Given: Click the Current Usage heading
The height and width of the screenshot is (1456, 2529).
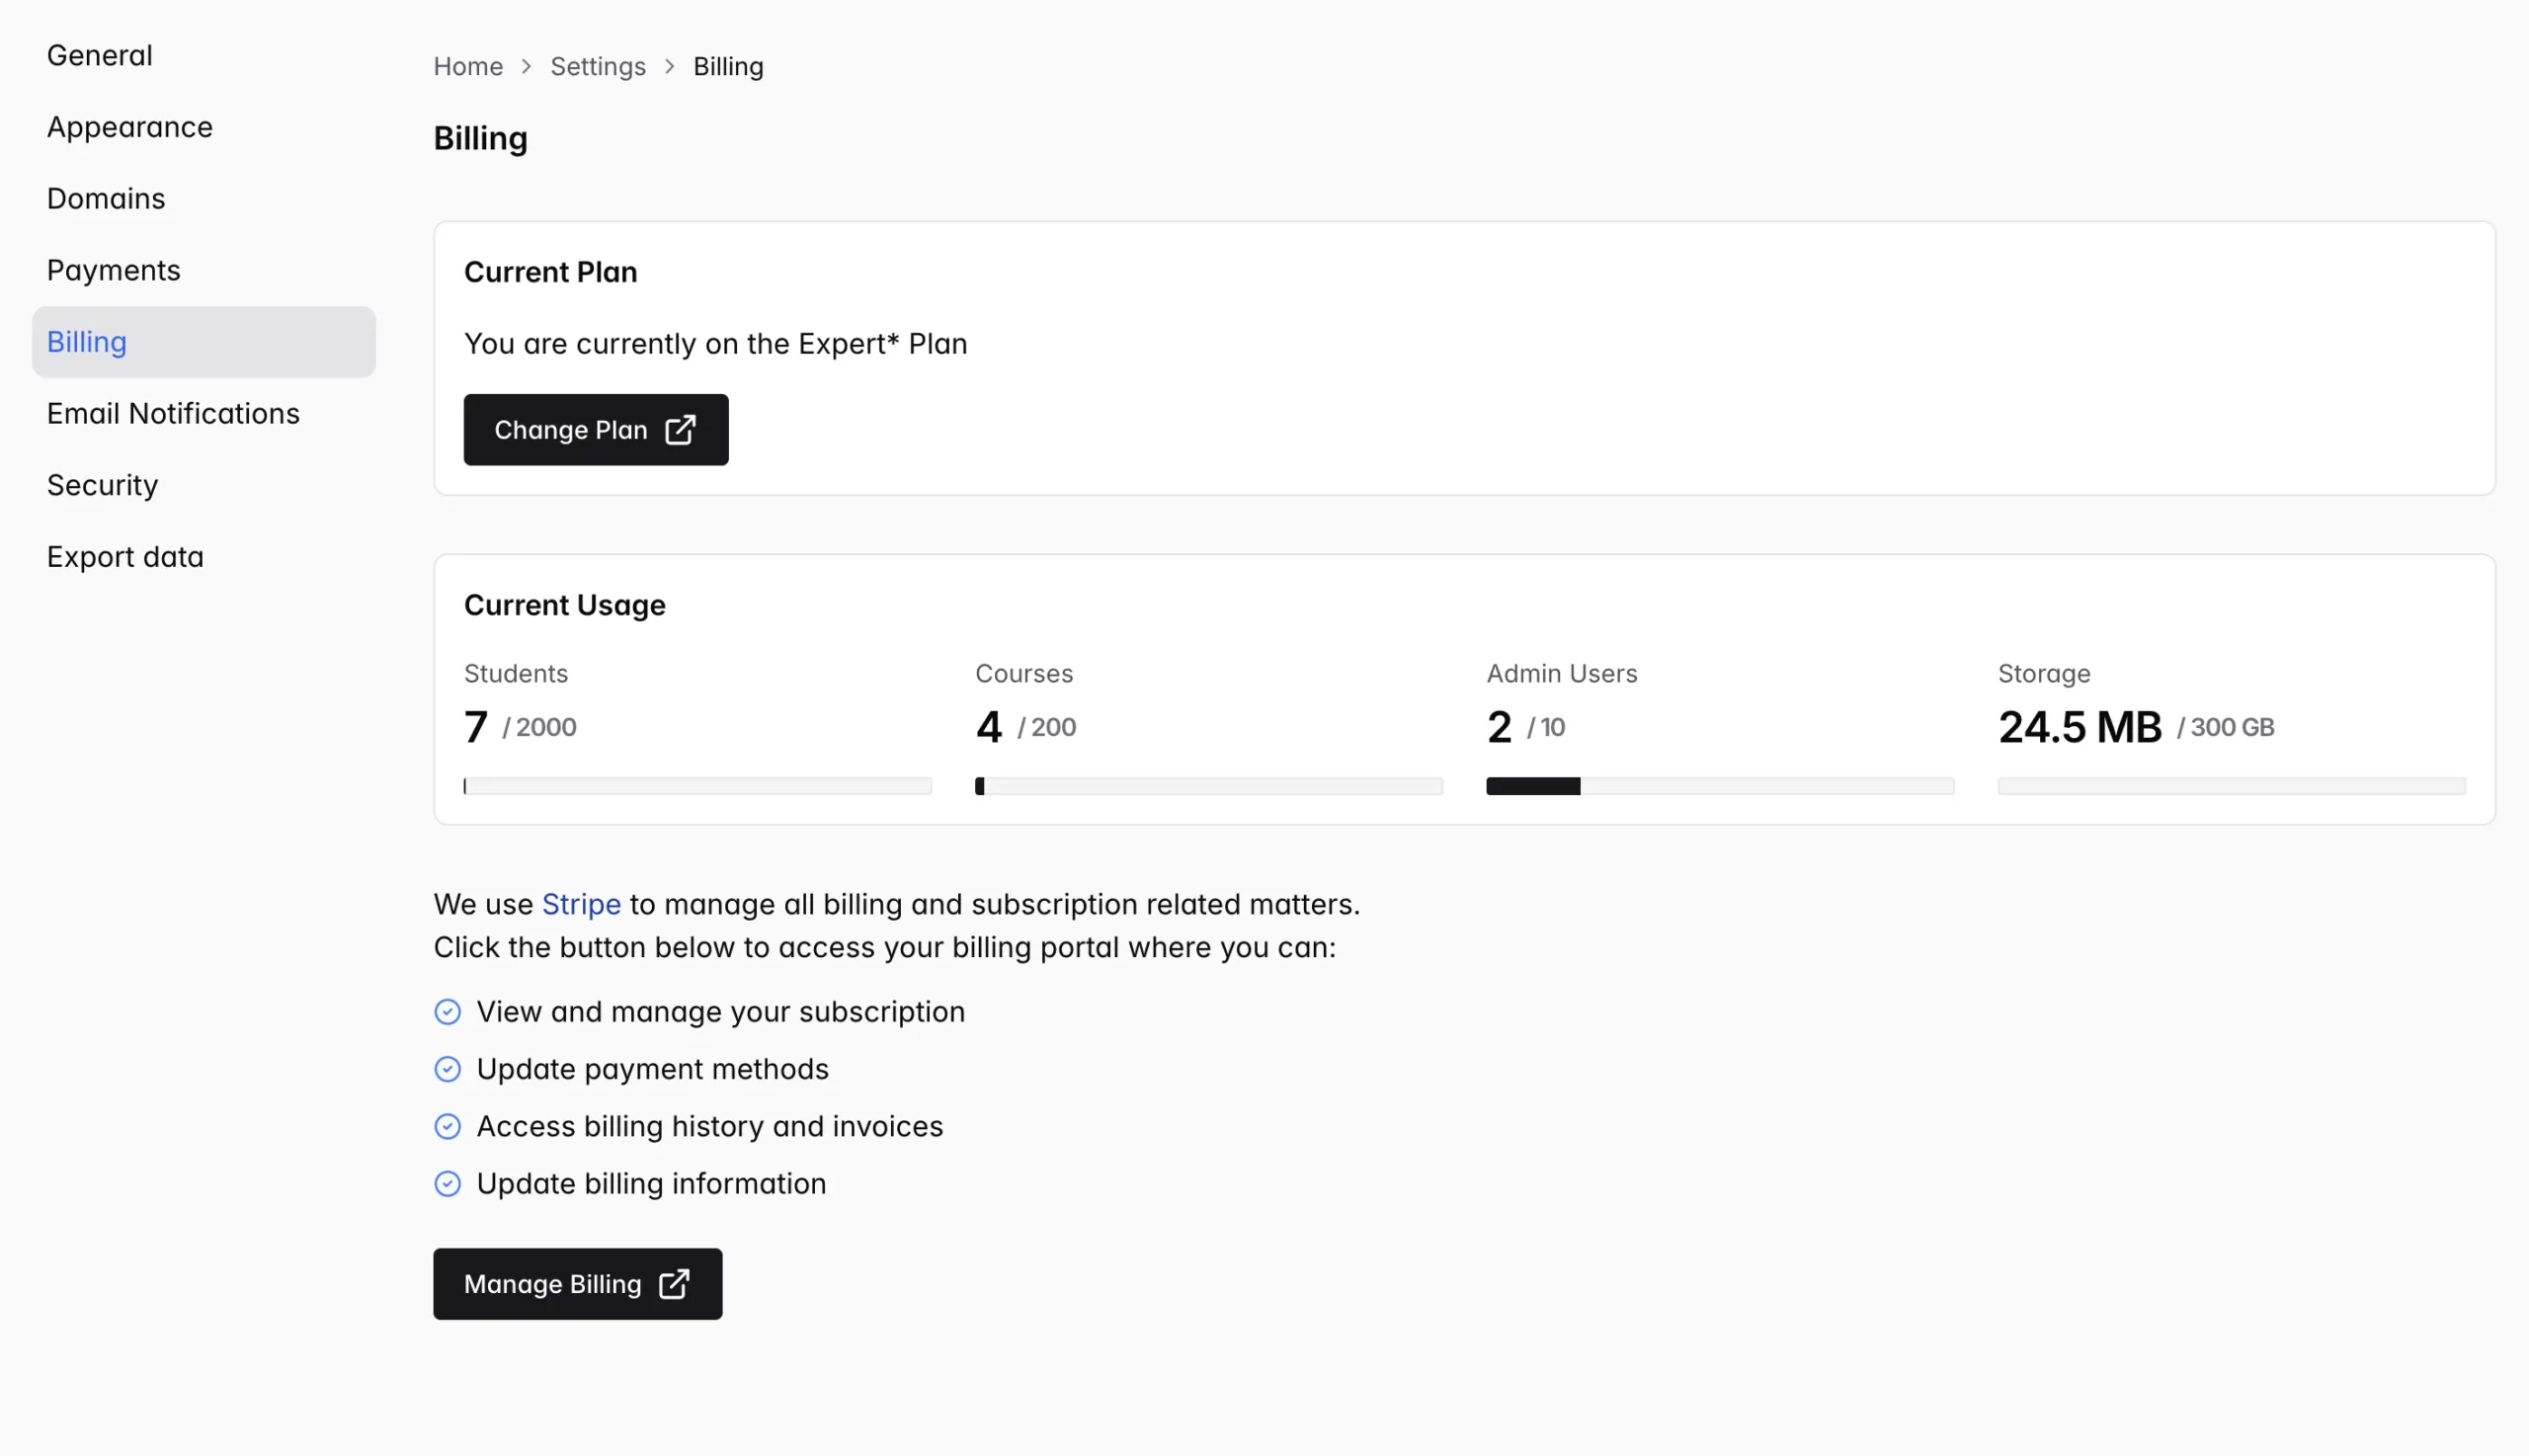Looking at the screenshot, I should click(x=565, y=605).
